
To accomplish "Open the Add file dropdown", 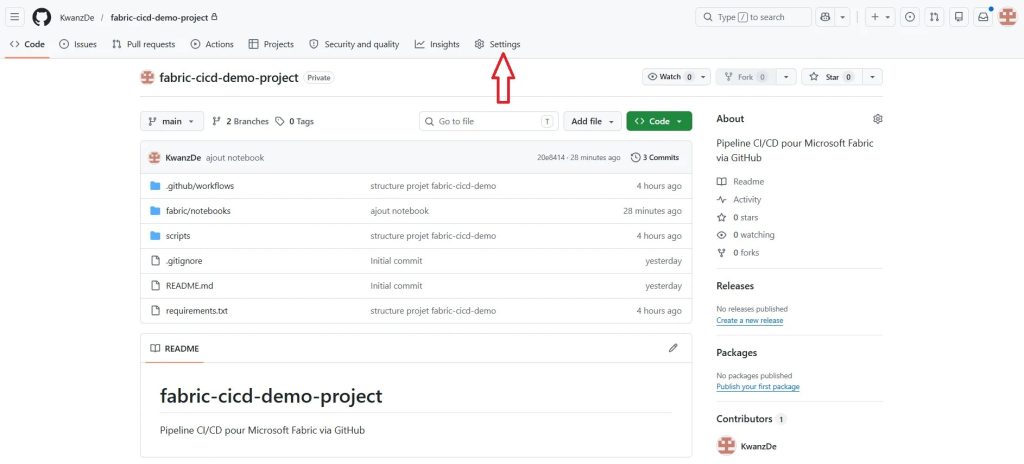I will 592,122.
